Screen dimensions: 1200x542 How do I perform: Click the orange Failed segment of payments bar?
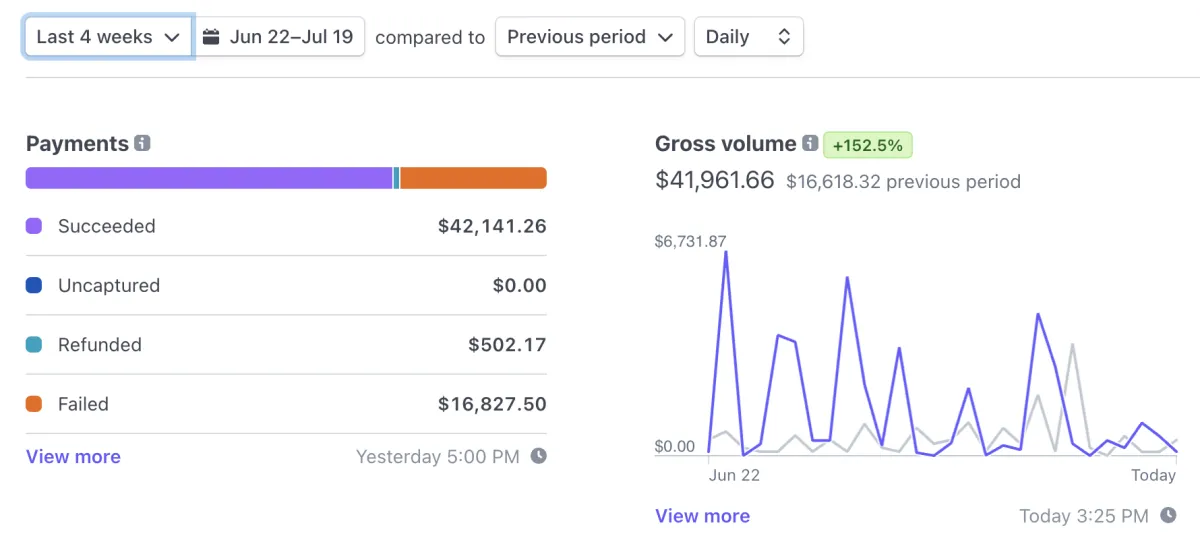pos(473,178)
